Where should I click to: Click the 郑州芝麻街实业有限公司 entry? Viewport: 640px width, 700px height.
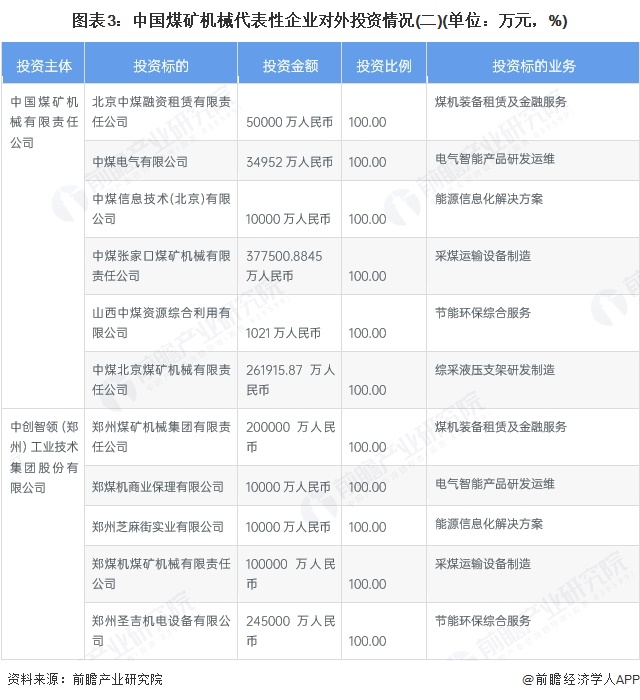158,526
